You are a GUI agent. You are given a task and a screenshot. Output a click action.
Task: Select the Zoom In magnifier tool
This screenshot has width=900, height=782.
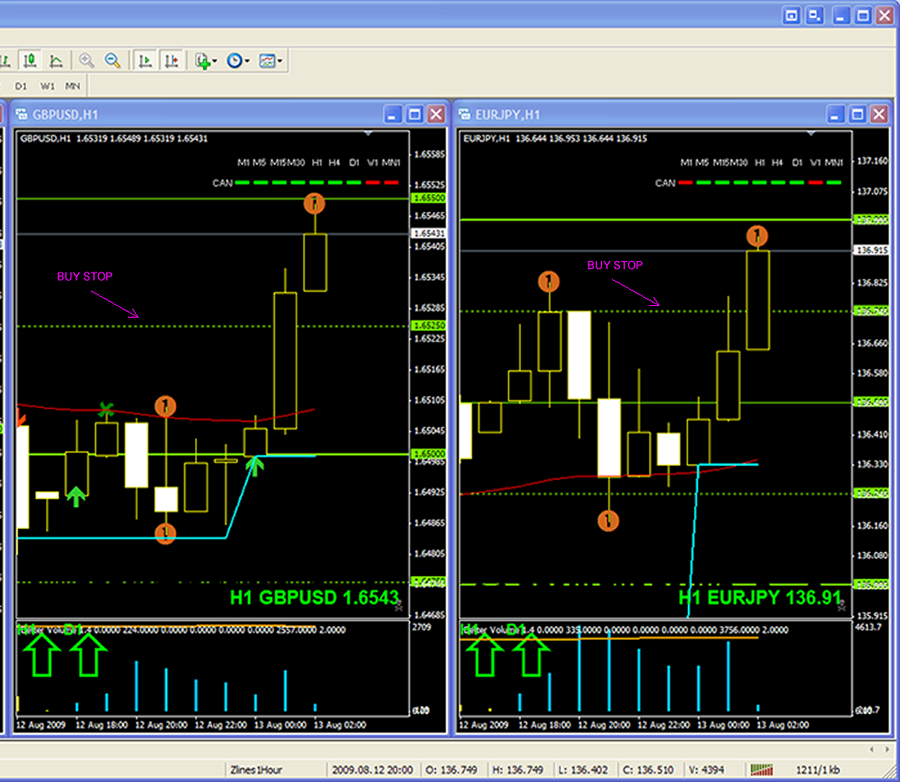pos(86,60)
